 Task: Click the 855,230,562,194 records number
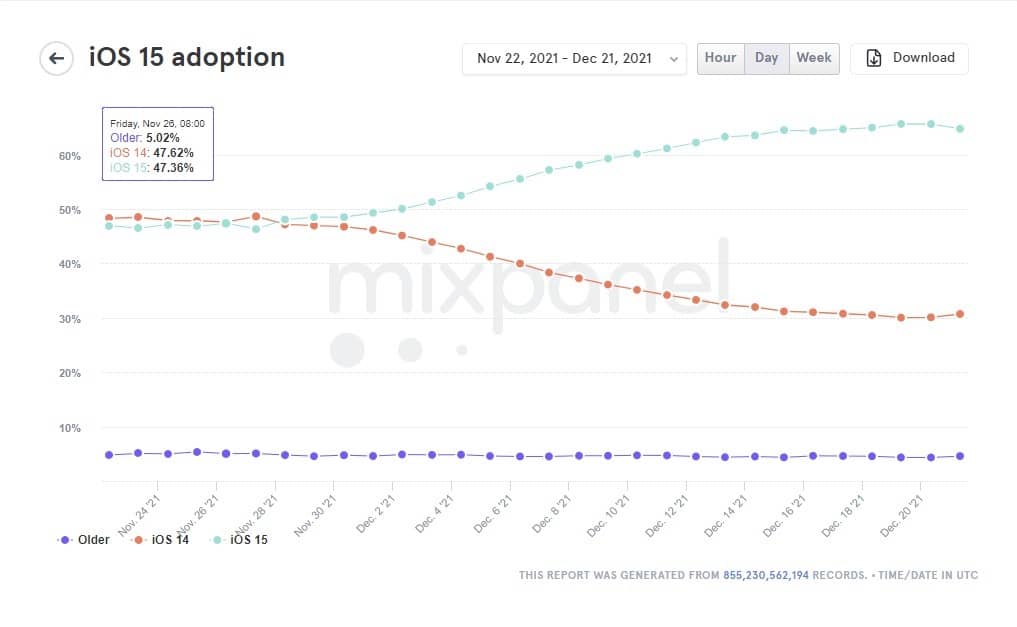click(x=767, y=575)
